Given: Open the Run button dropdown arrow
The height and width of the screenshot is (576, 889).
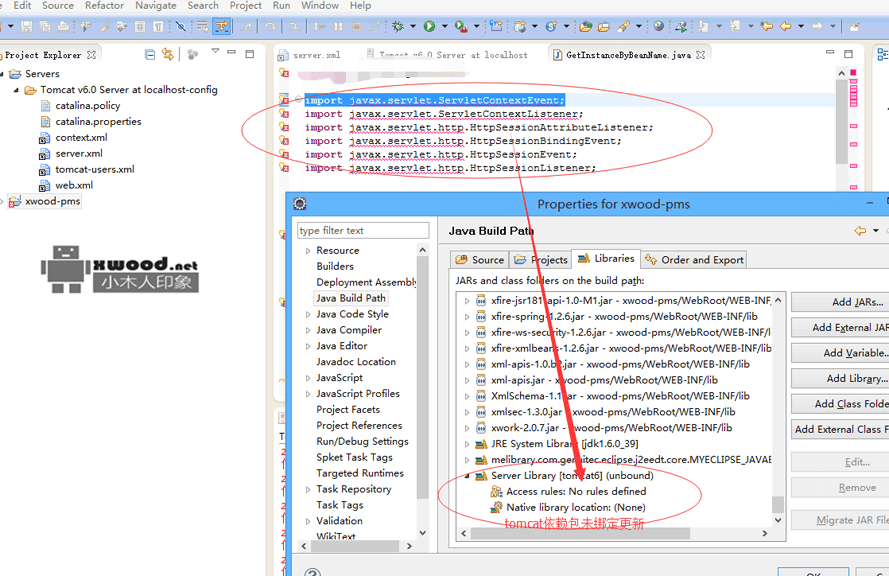Looking at the screenshot, I should coord(444,26).
